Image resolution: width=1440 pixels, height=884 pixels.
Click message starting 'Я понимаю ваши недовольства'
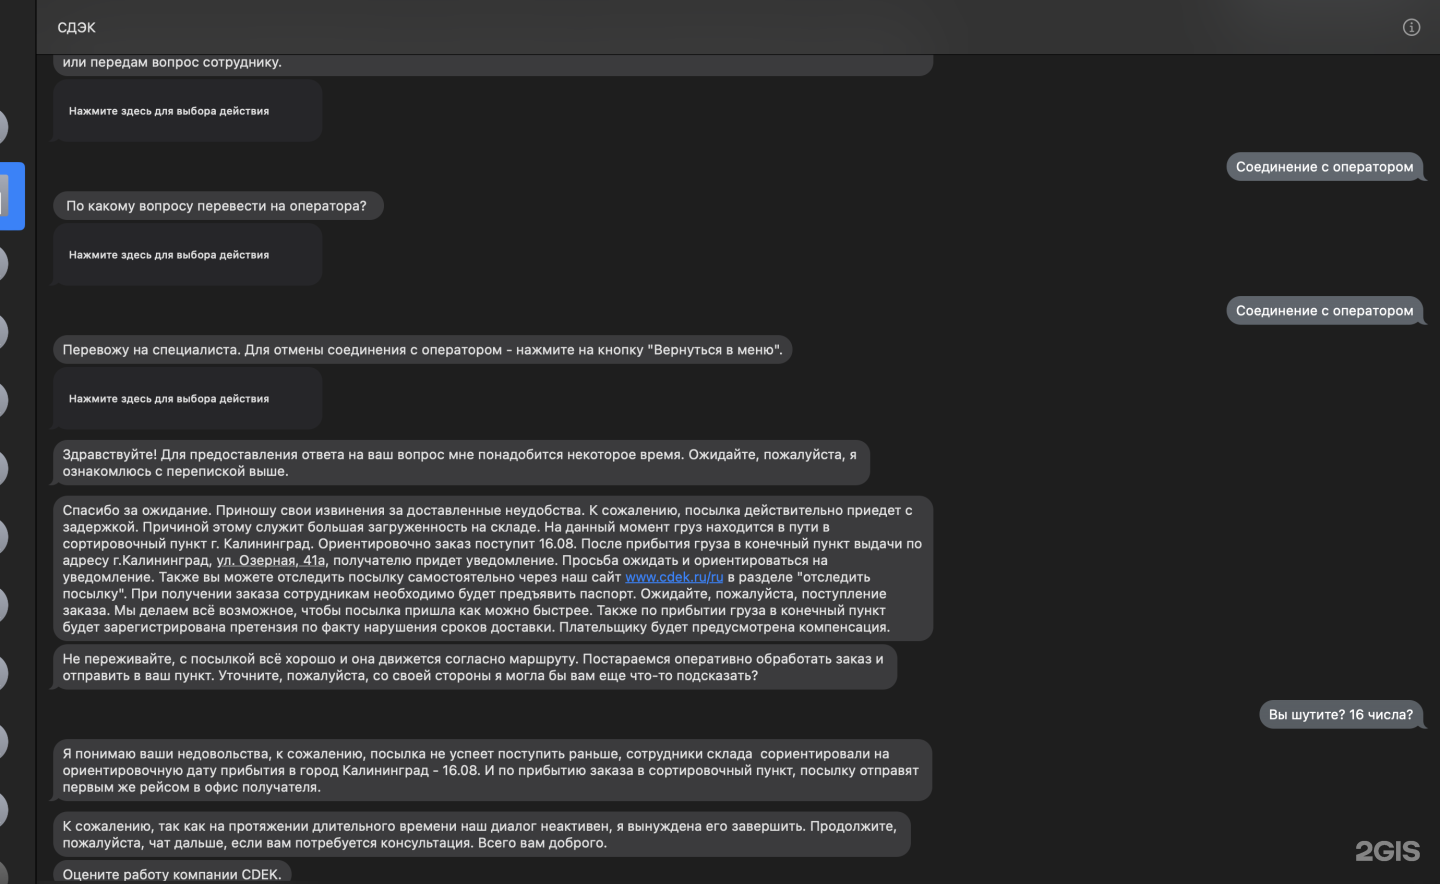[493, 770]
